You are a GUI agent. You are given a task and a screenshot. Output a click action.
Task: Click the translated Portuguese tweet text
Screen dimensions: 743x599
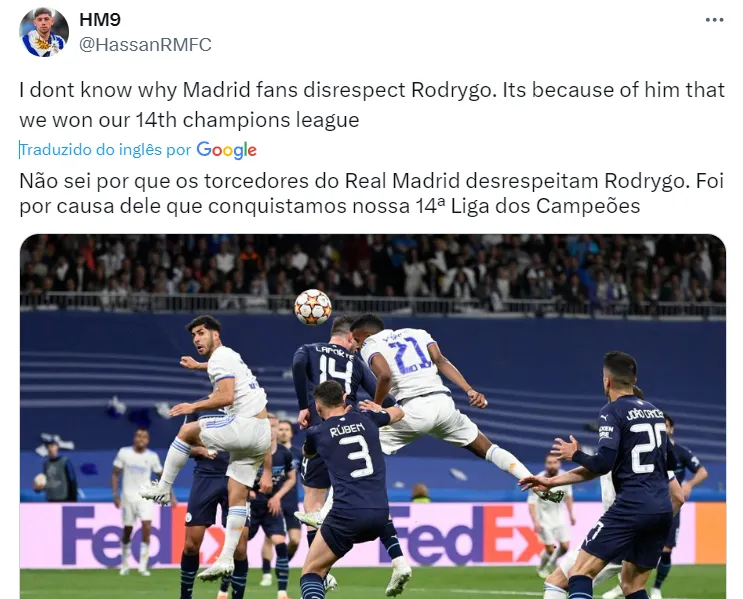(372, 193)
